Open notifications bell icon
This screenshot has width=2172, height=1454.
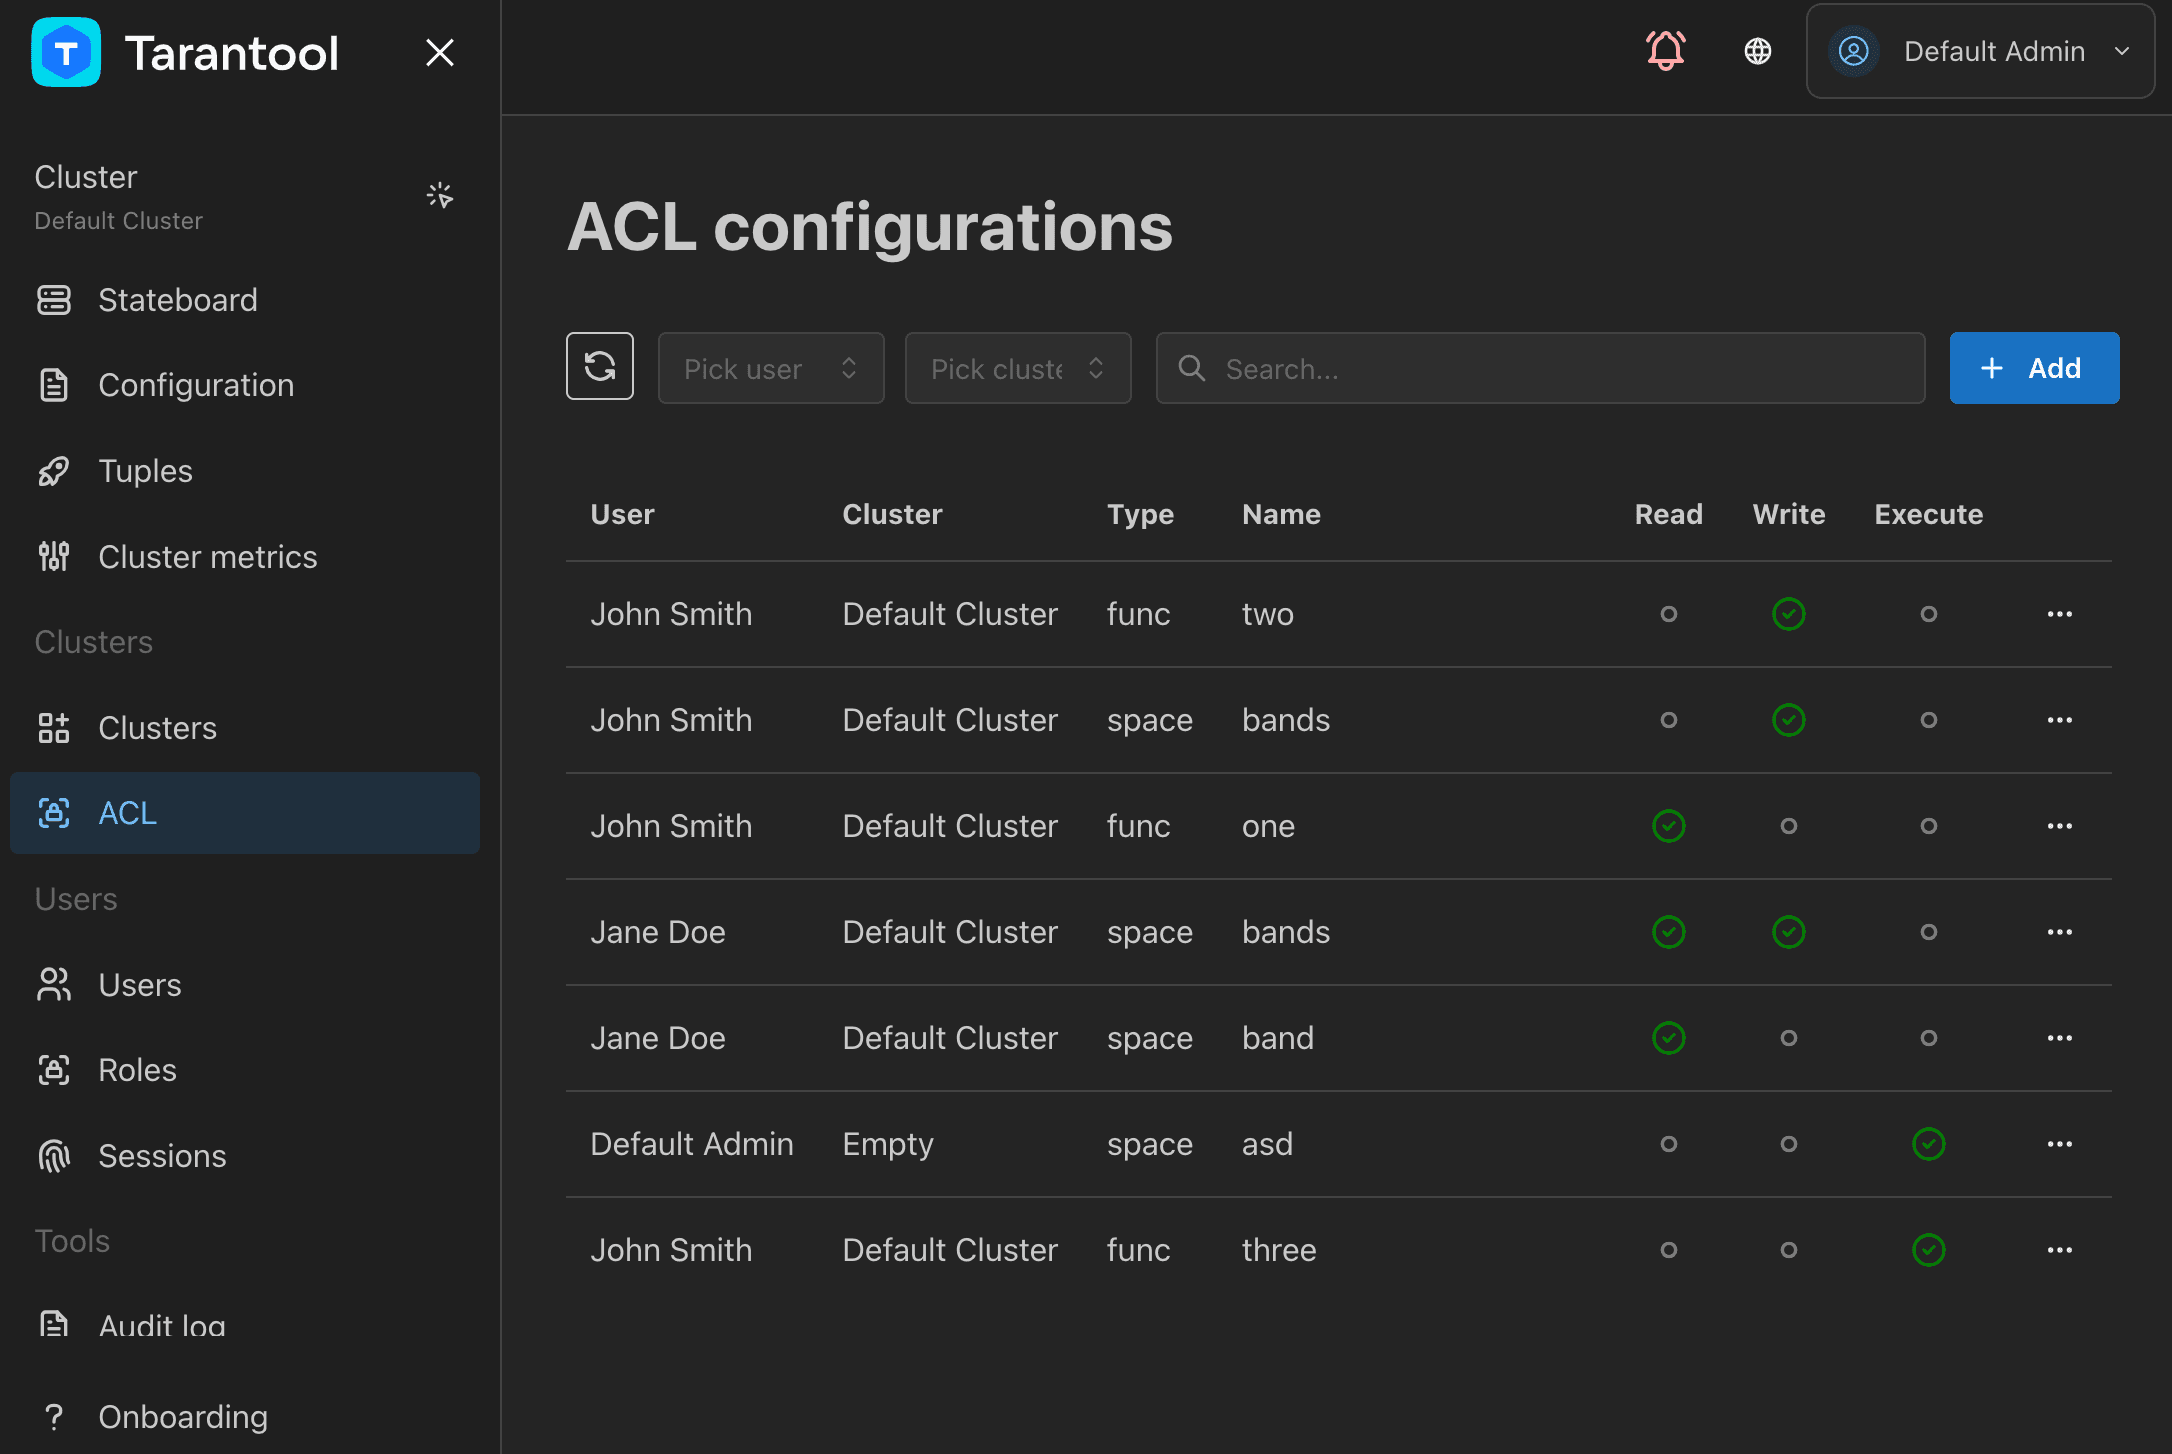(1666, 51)
